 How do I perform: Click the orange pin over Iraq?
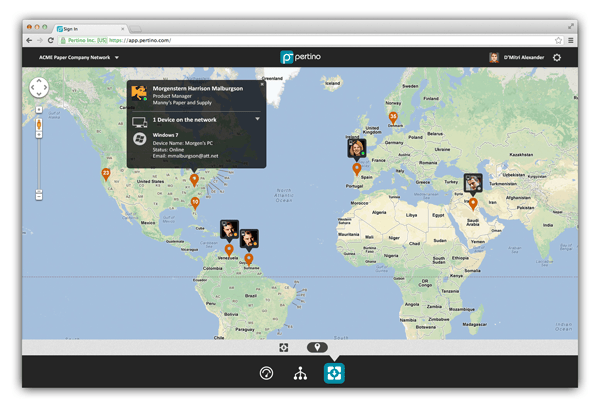click(473, 204)
